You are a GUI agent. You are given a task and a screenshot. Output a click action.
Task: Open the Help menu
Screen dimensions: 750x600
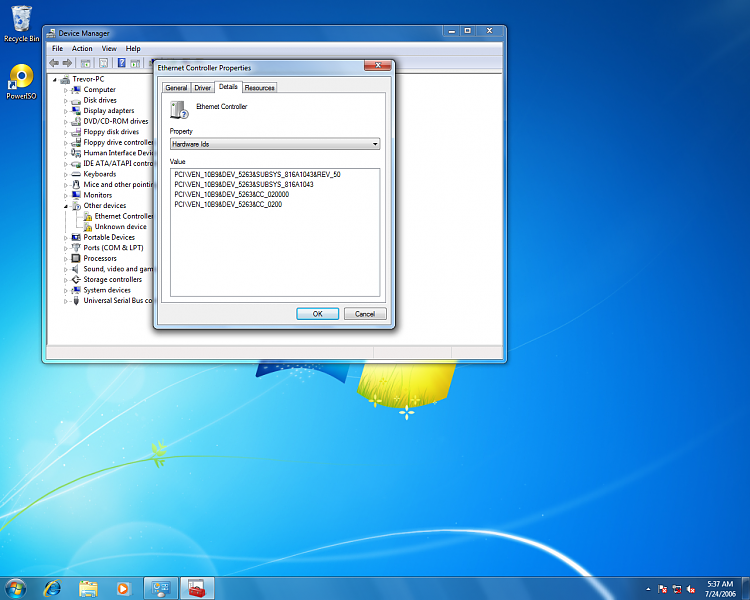coord(133,48)
